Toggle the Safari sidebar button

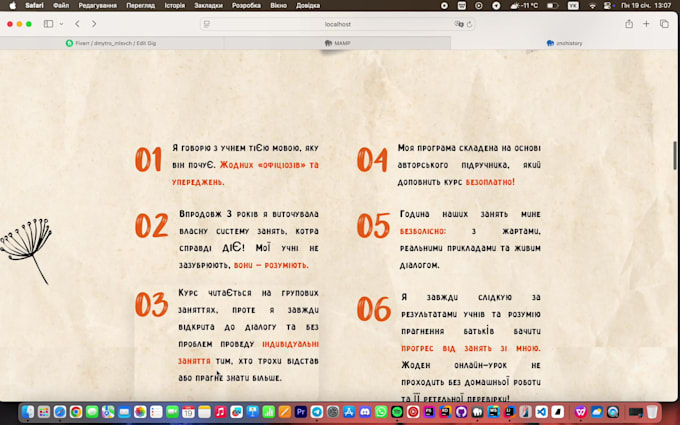(x=48, y=24)
